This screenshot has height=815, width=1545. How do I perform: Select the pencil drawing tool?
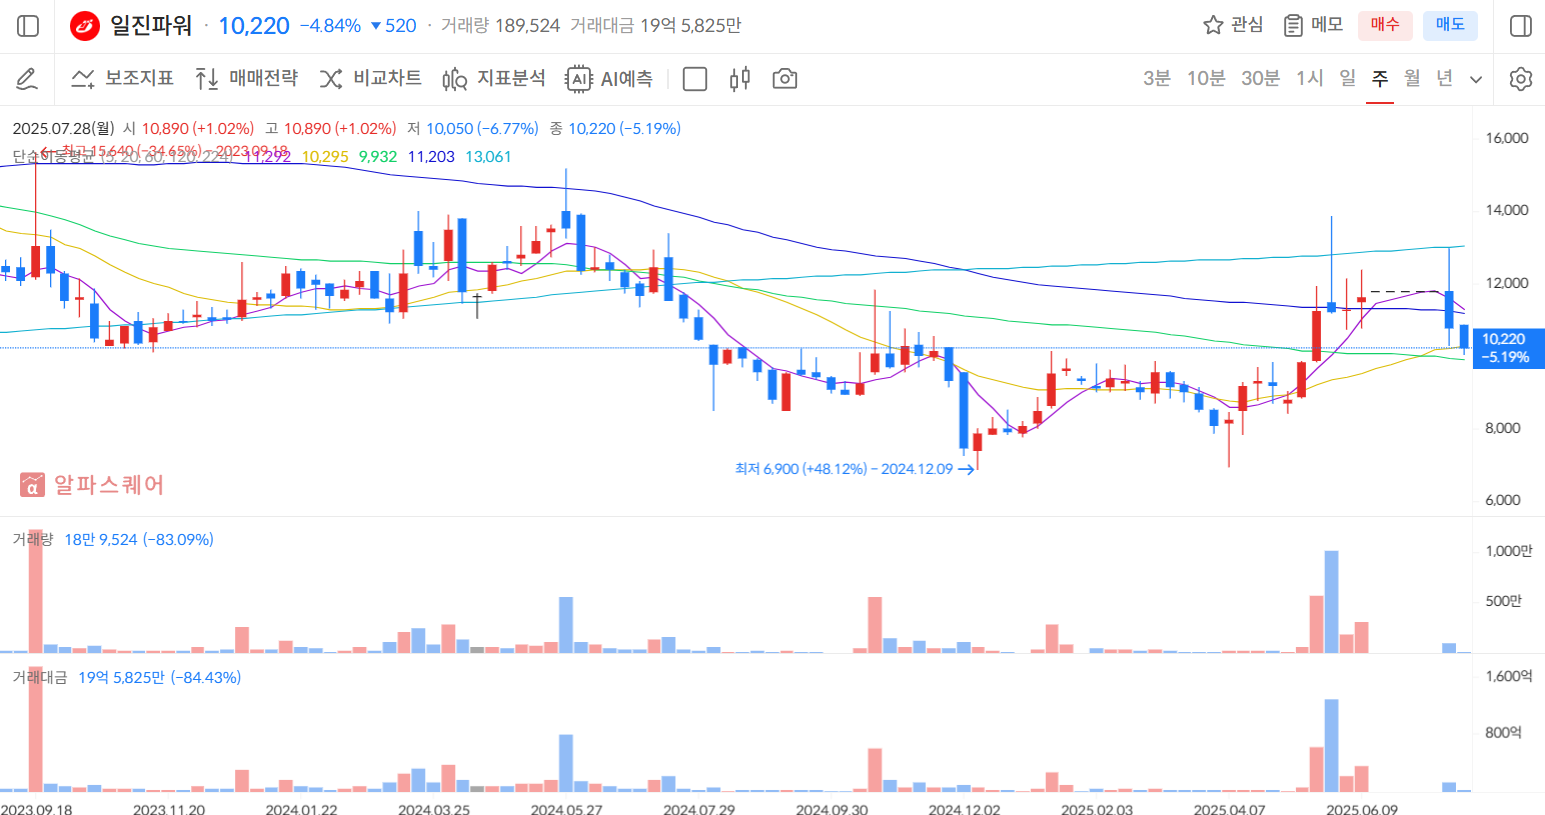click(27, 79)
